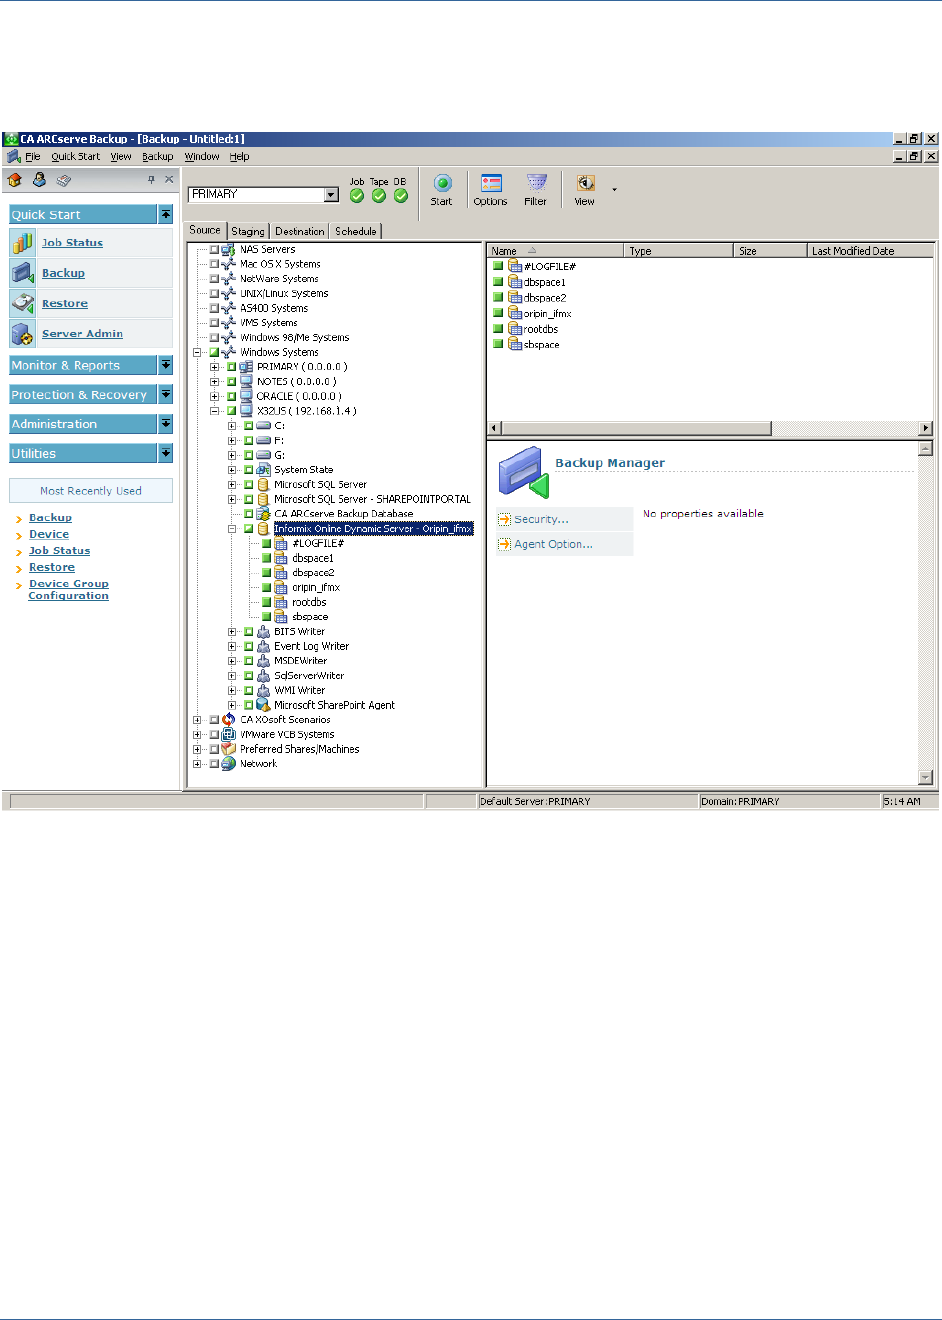The height and width of the screenshot is (1320, 942).
Task: Open the PRIMARY server dropdown
Action: [332, 195]
